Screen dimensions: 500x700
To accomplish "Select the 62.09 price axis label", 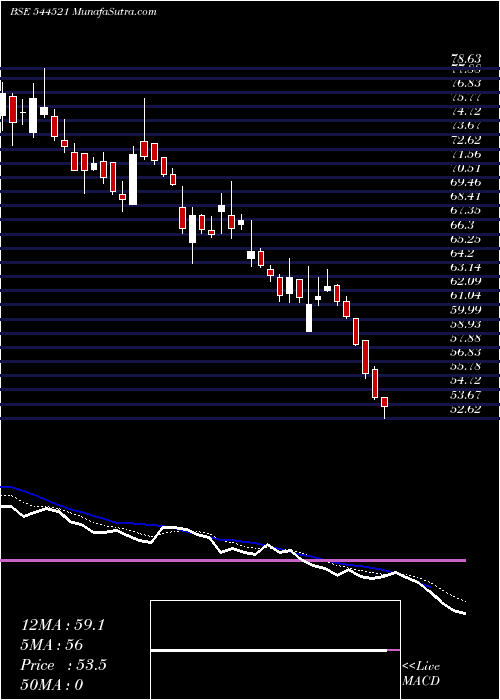I will click(x=466, y=281).
